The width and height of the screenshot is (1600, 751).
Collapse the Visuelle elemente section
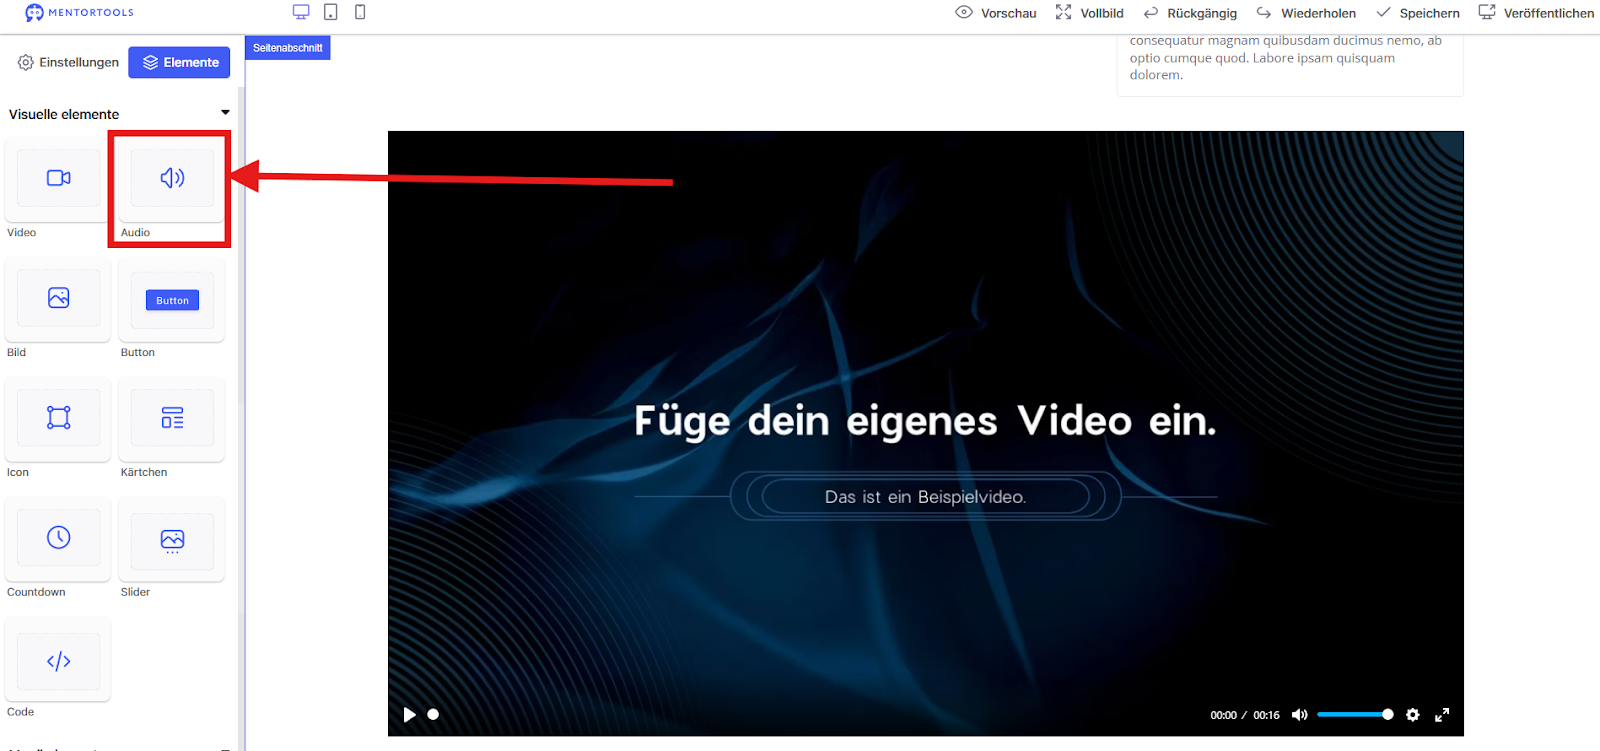(225, 113)
